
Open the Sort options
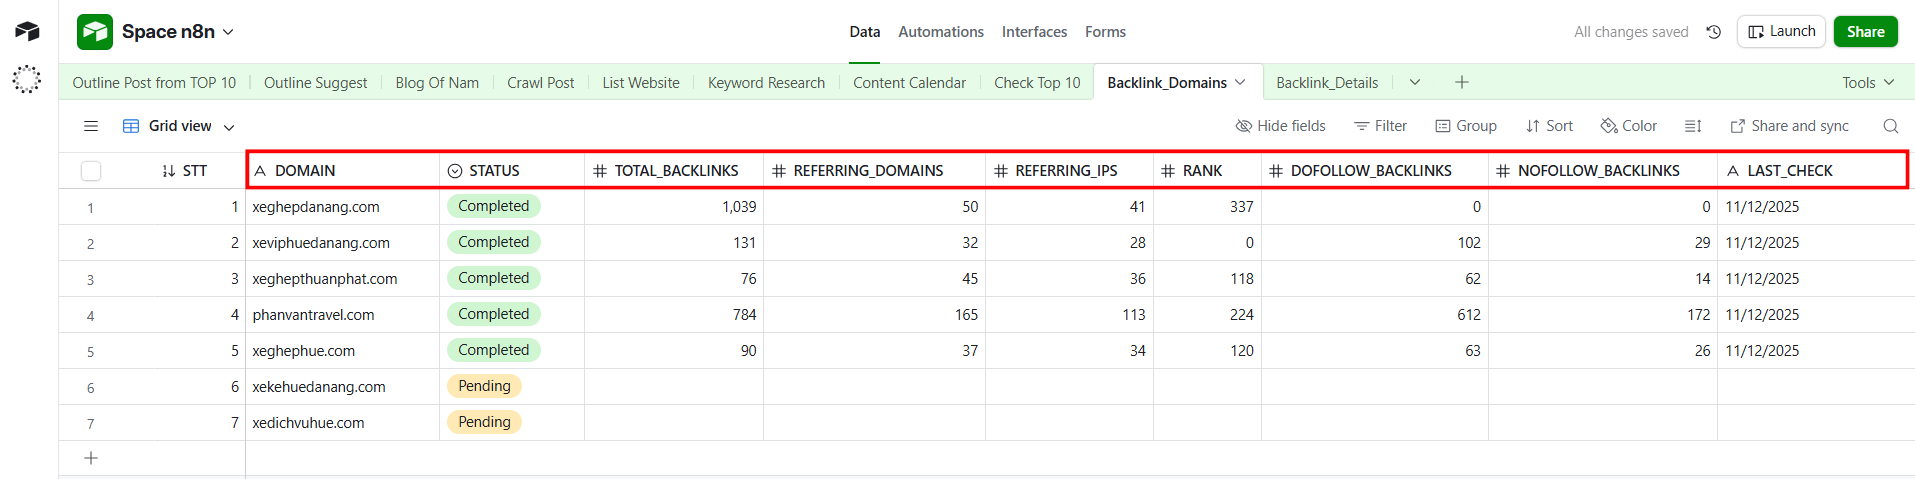click(1549, 126)
